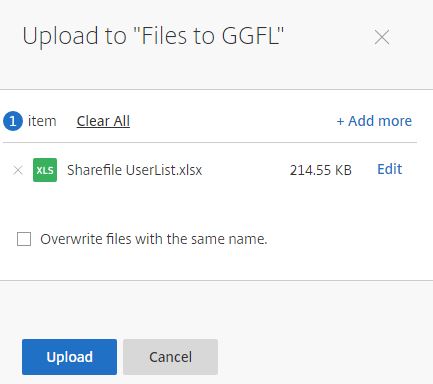Click the 'Overwrite files with the same name' label

154,239
